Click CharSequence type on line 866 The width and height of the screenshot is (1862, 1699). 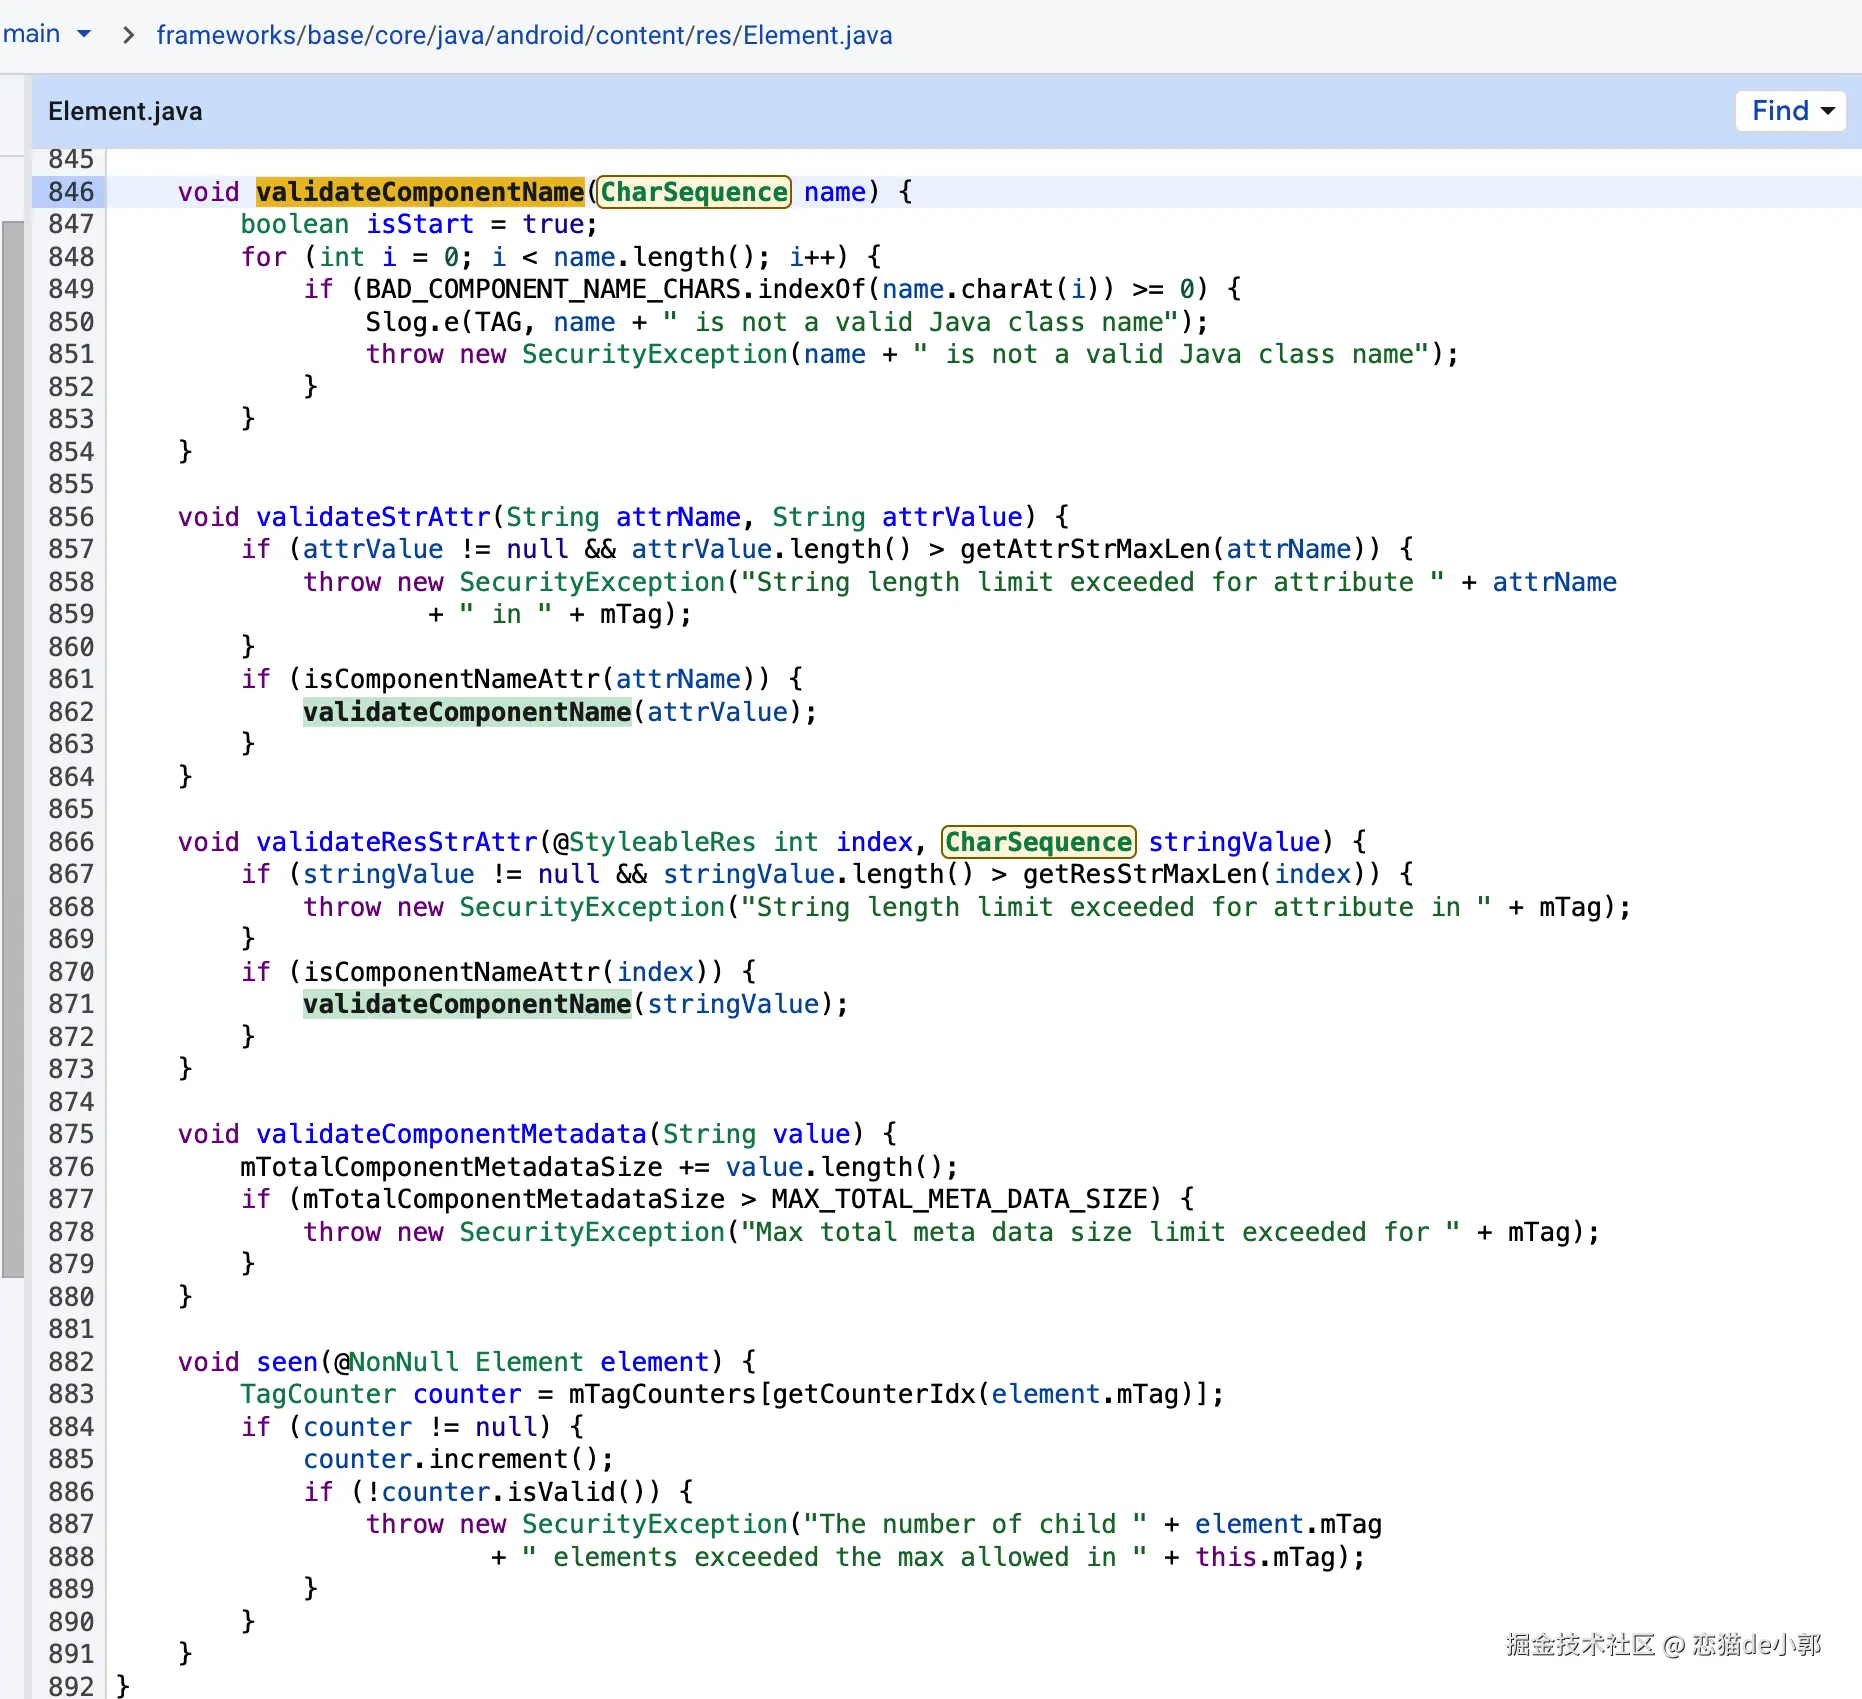(x=1039, y=842)
